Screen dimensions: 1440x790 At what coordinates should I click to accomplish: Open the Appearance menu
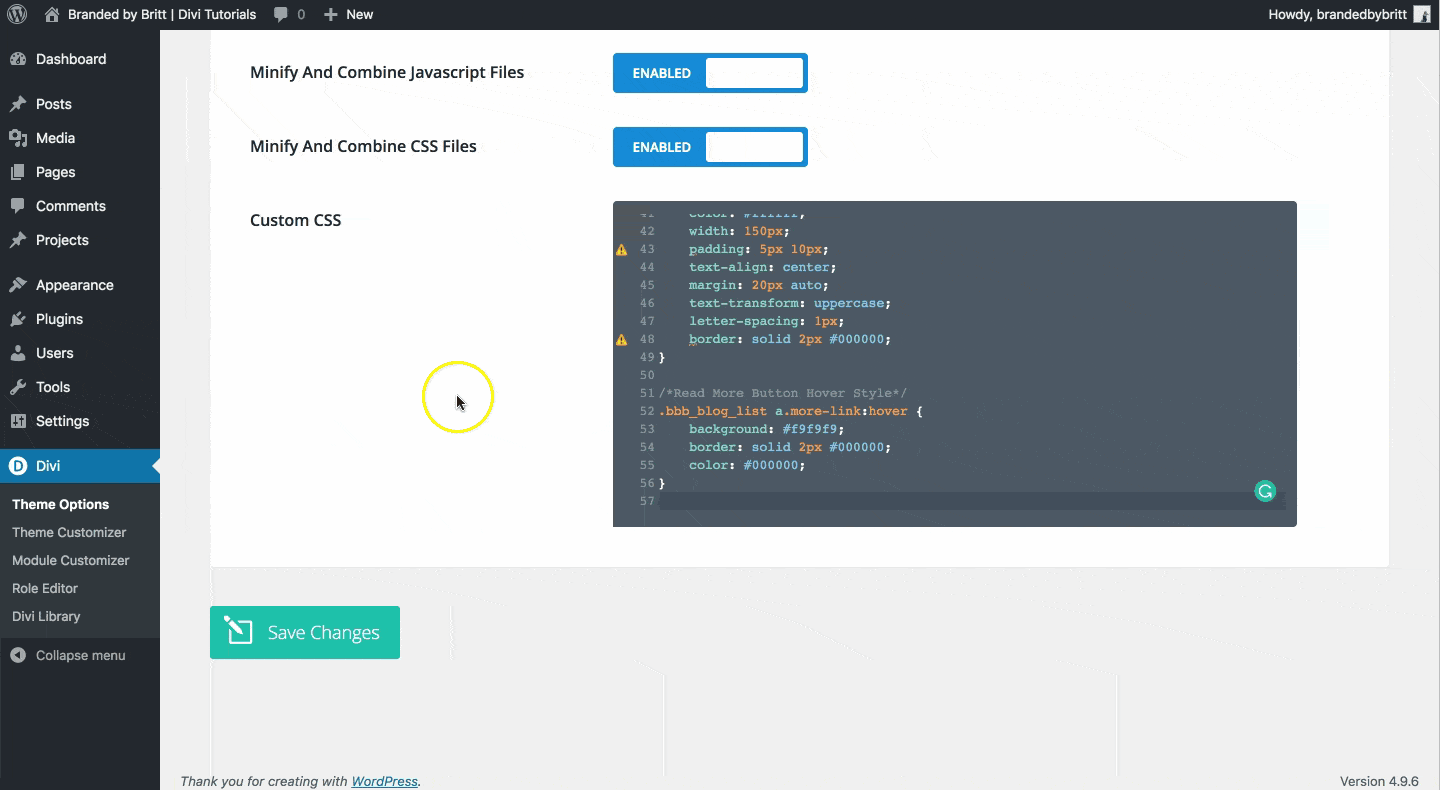pos(80,285)
